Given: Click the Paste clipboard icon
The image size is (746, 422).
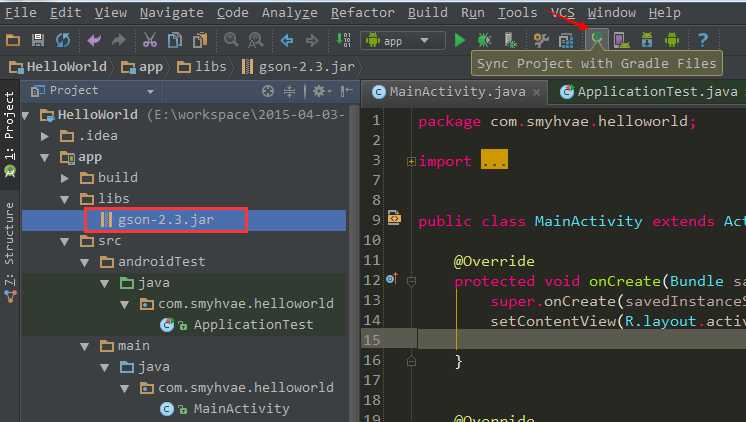Looking at the screenshot, I should pos(200,40).
